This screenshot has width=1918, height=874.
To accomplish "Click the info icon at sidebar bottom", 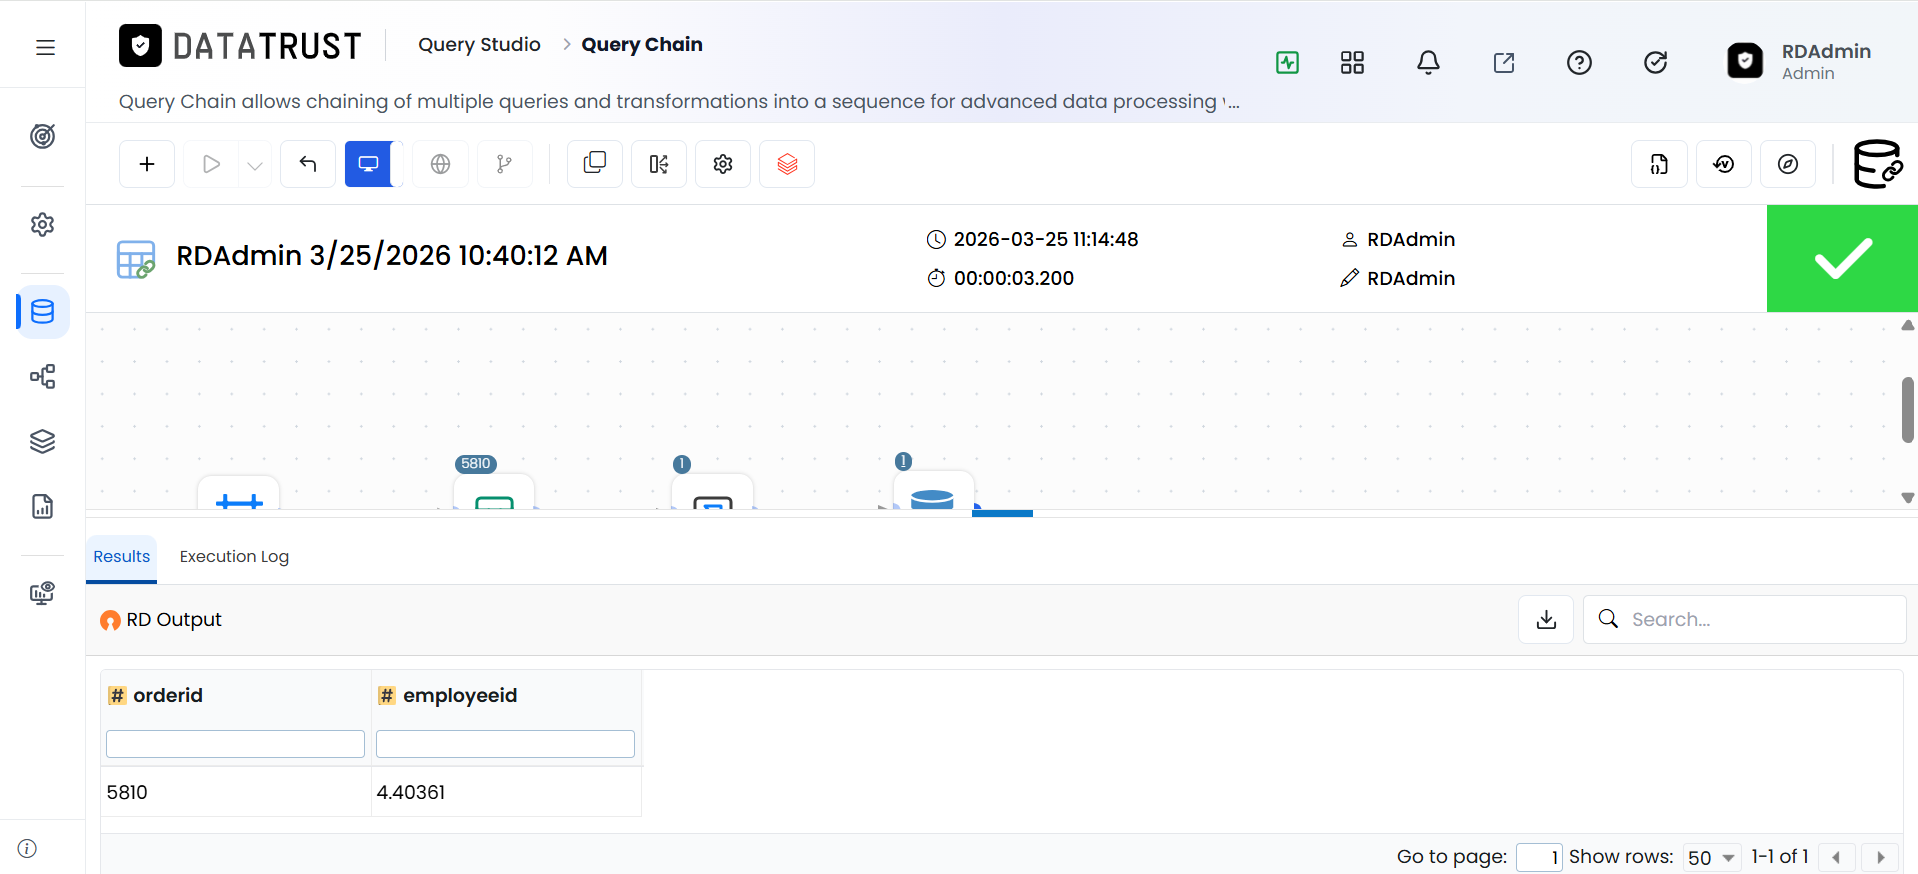I will 27,848.
